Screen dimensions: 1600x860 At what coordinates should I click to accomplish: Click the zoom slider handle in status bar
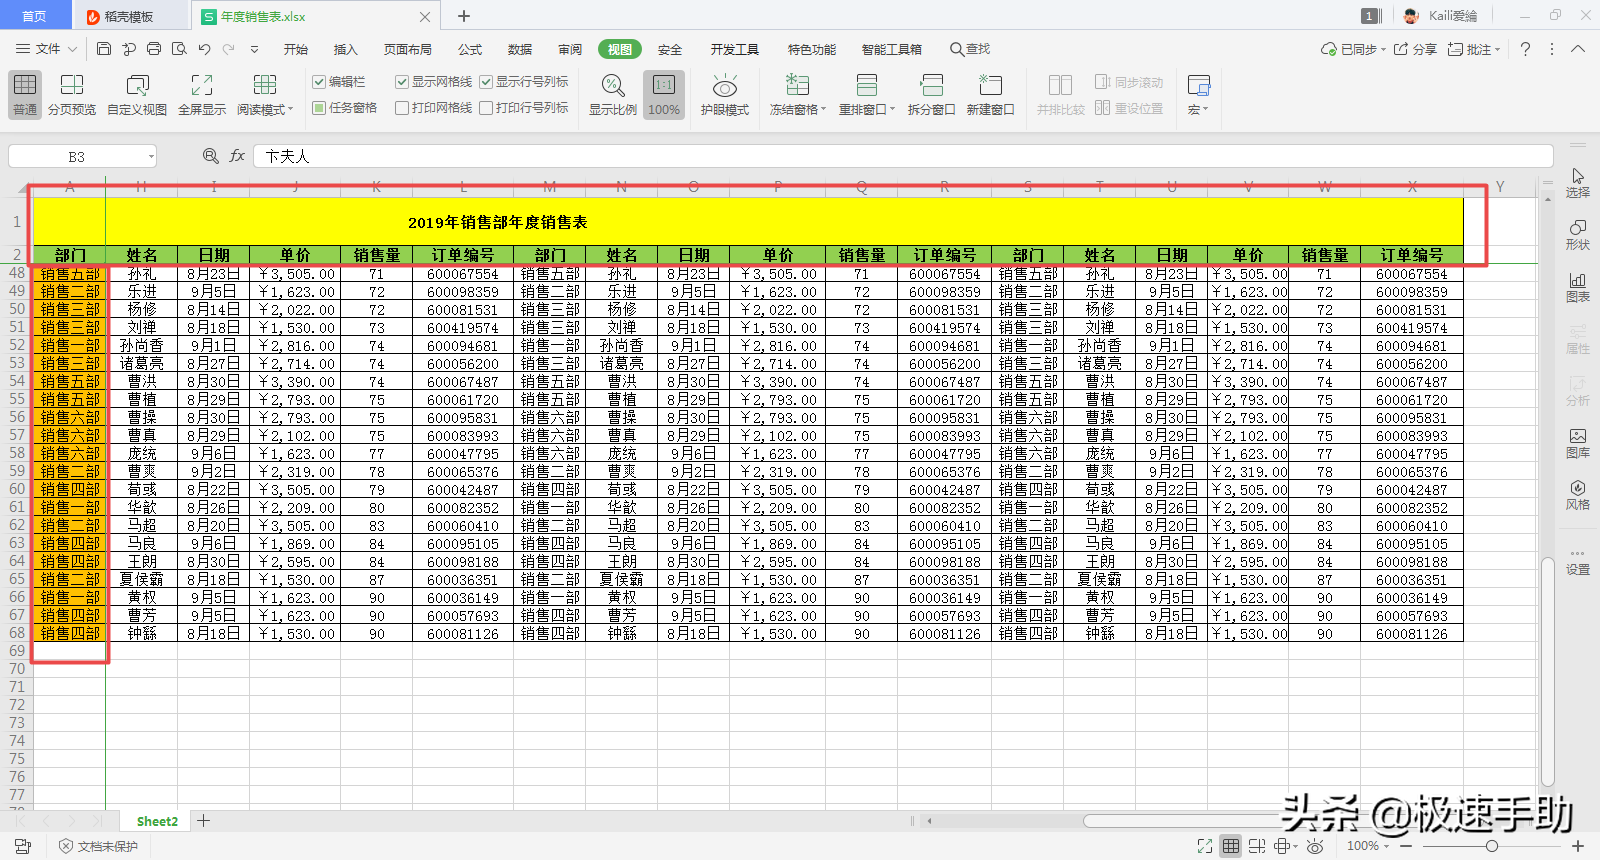(1491, 846)
